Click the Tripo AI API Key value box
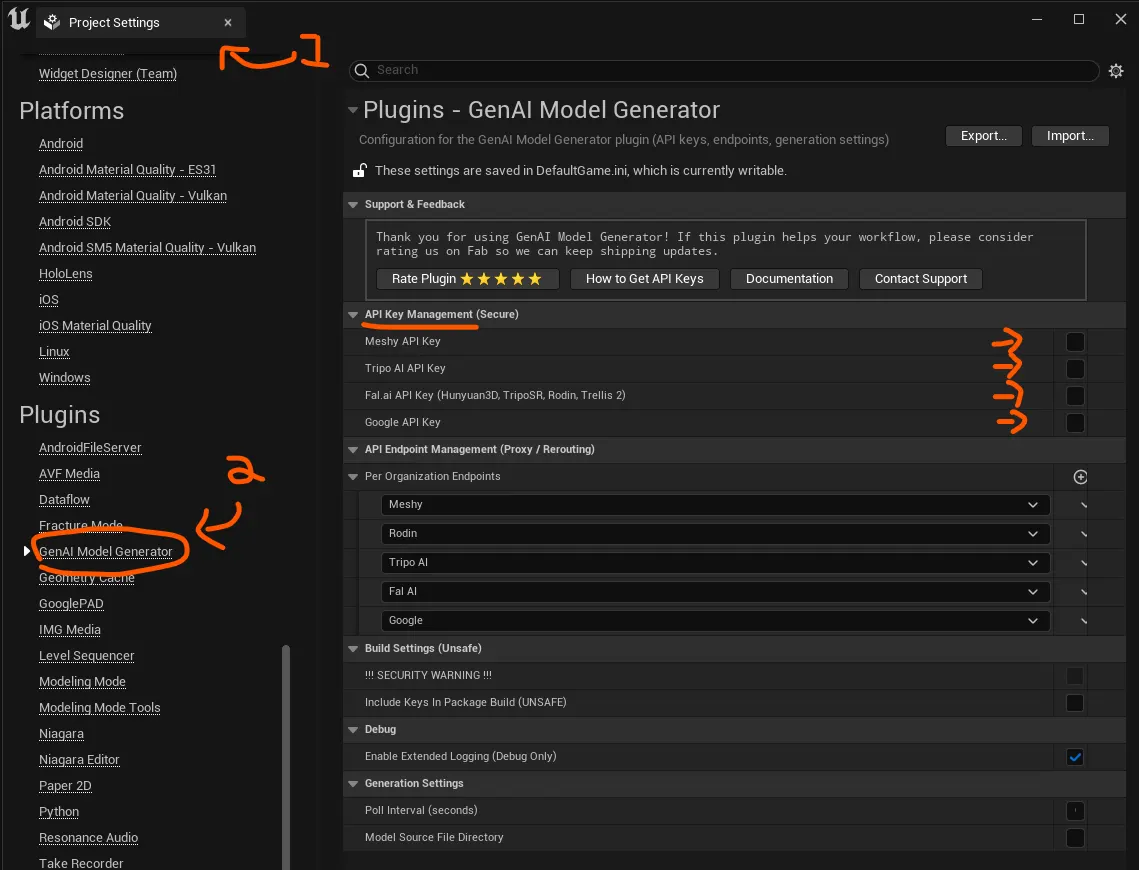This screenshot has width=1139, height=870. click(1075, 369)
